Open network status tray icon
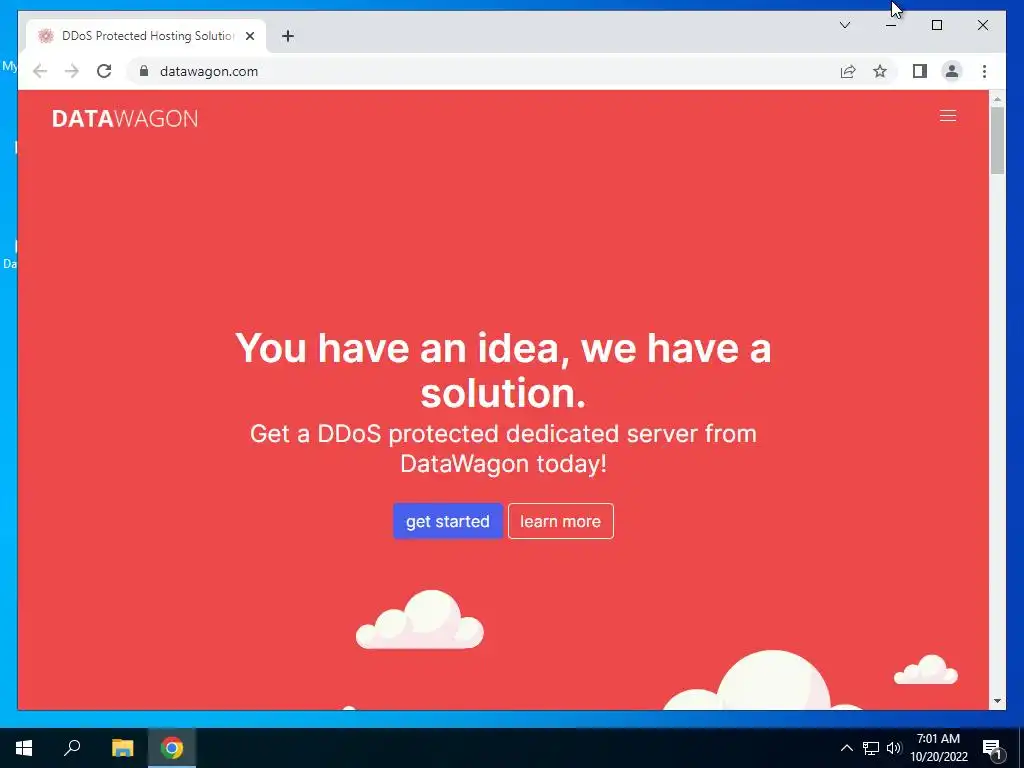1024x768 pixels. [871, 748]
